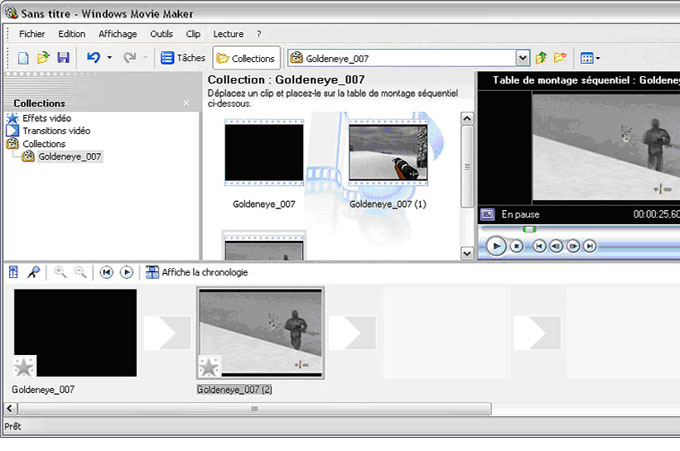
Task: Click effect star on Goldeneye_007 (2) clip
Action: pos(209,367)
